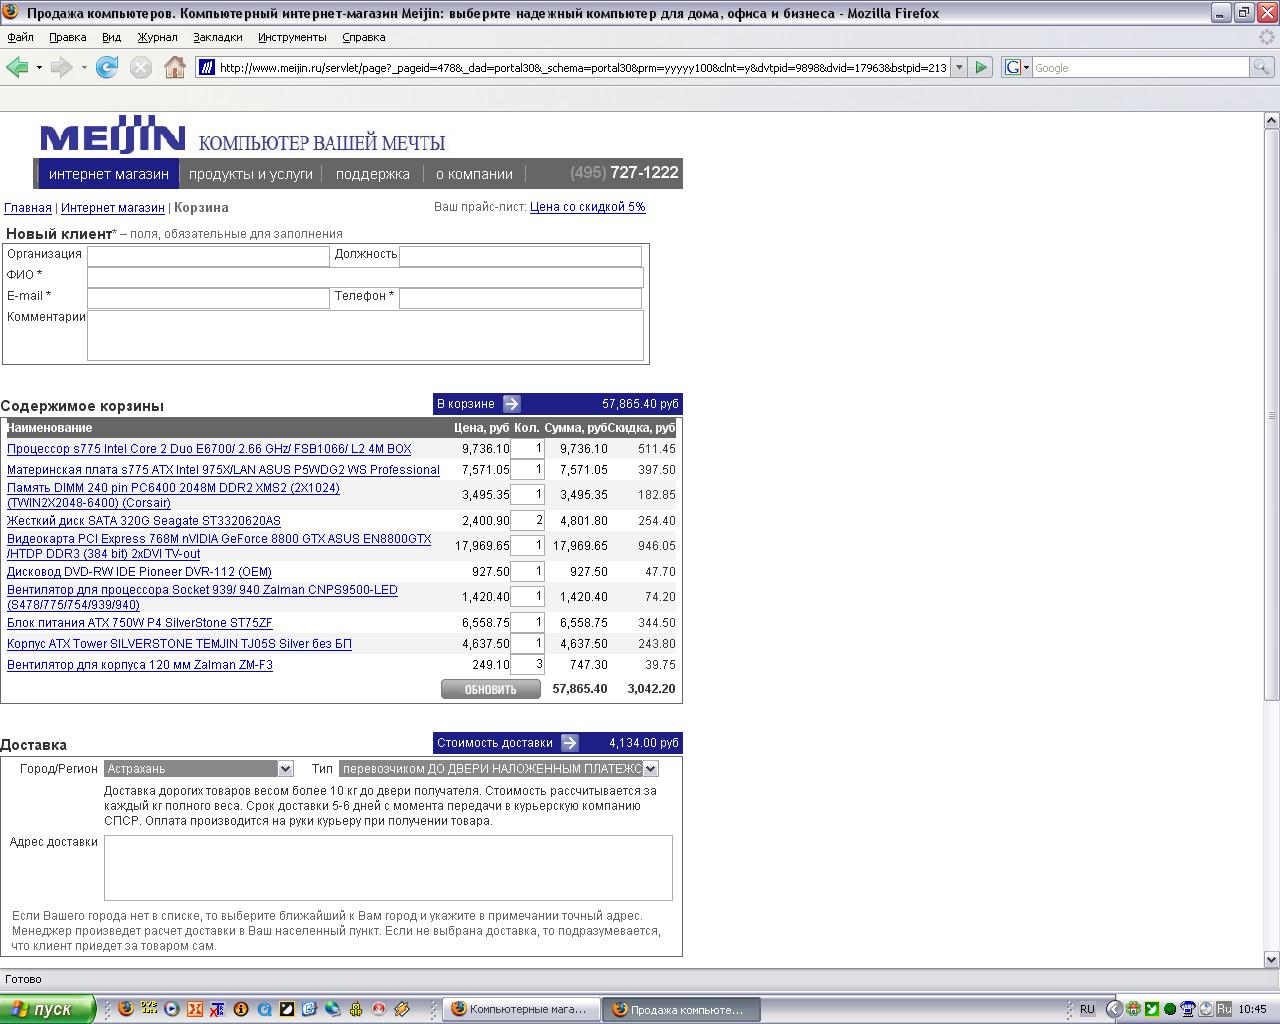
Task: Click the house tray icon
Action: tap(1133, 1009)
